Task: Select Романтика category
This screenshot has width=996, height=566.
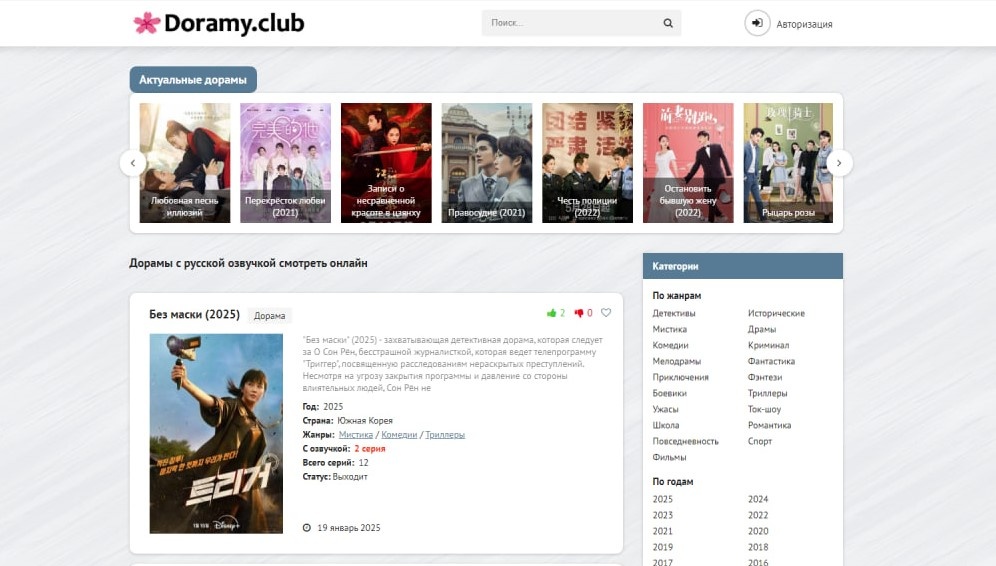Action: [x=769, y=425]
